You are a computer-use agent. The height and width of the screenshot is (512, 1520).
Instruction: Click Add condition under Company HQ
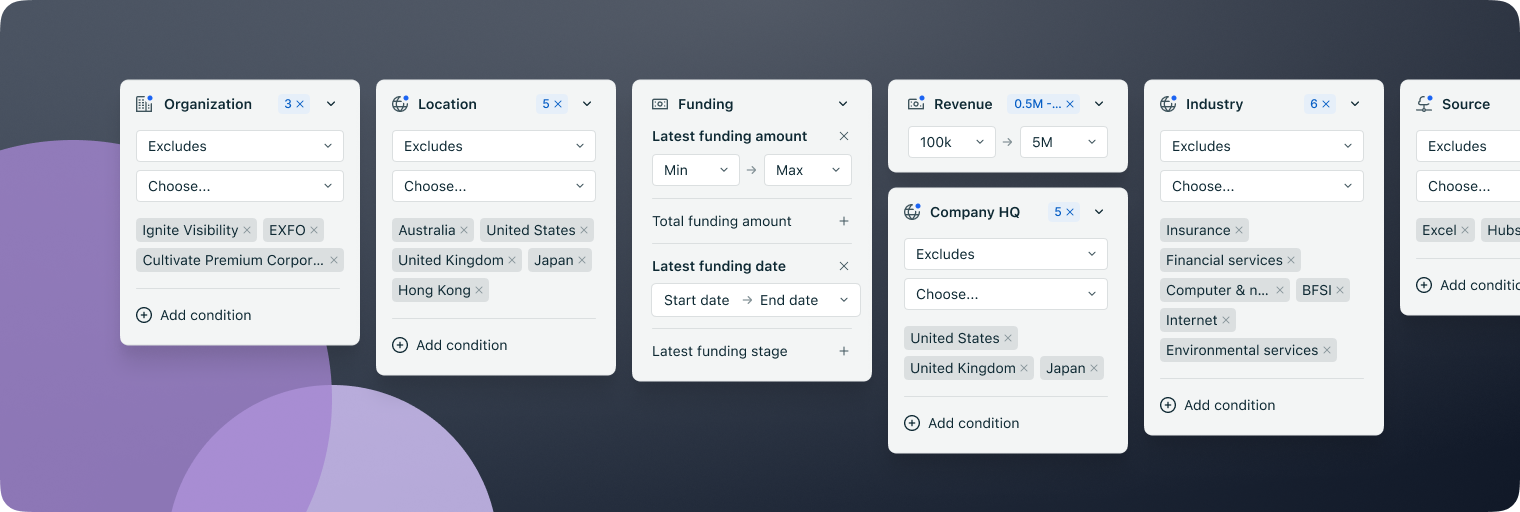(x=962, y=423)
